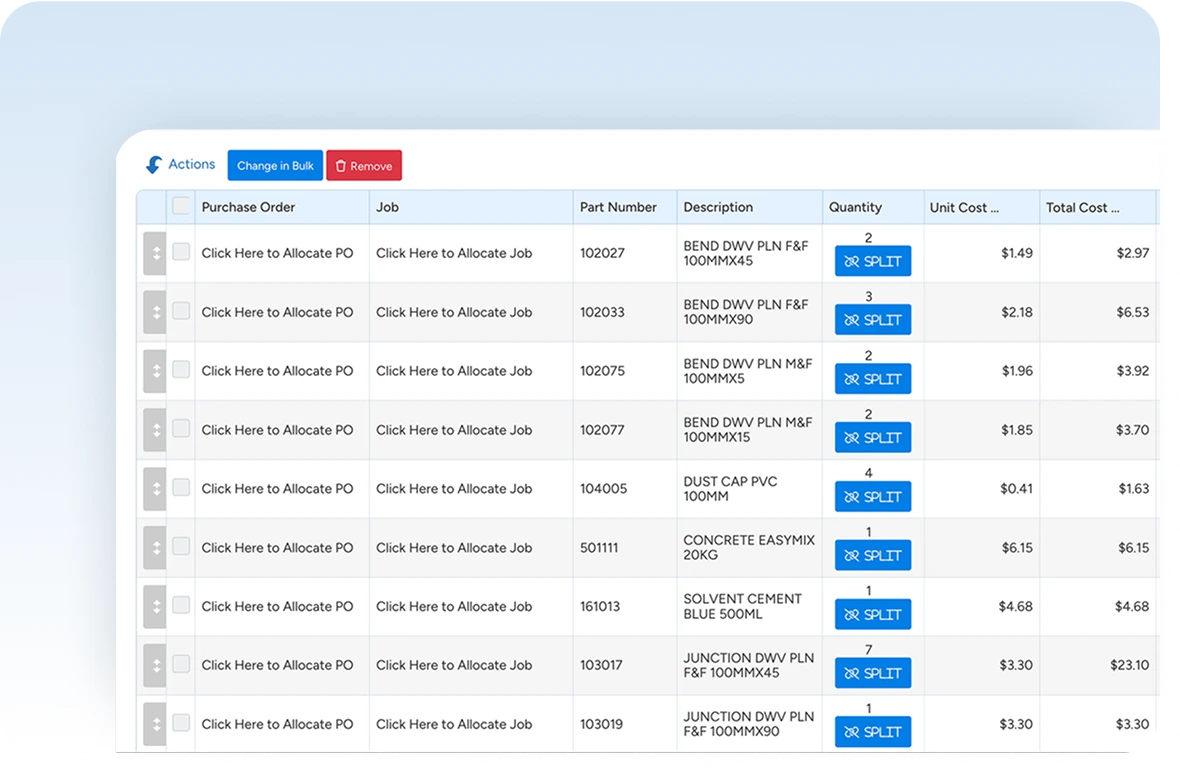Split quantity for part 102033

(x=872, y=320)
